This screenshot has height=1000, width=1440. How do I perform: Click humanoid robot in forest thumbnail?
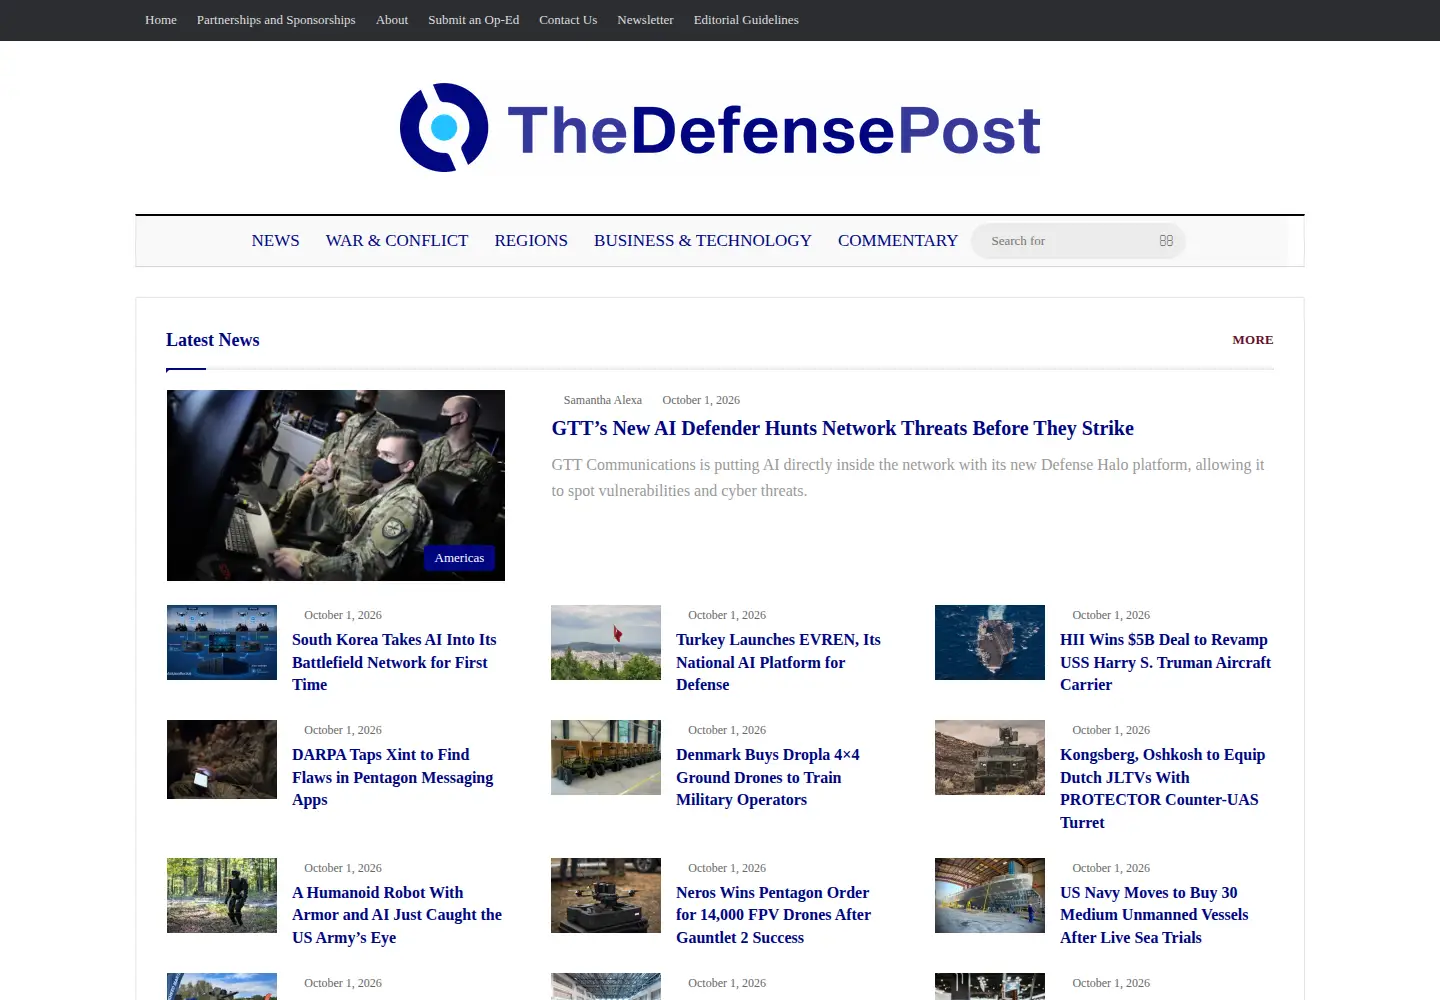(x=222, y=895)
